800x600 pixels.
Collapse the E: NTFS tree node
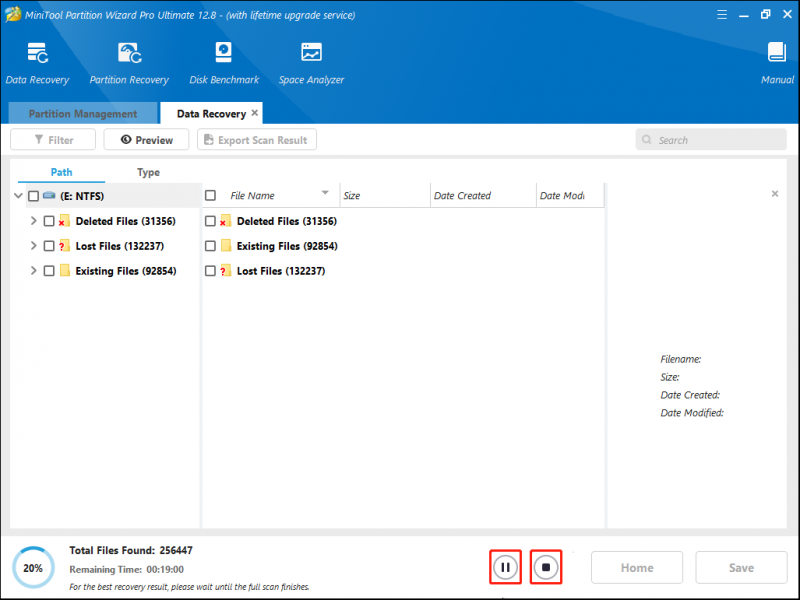[x=18, y=195]
